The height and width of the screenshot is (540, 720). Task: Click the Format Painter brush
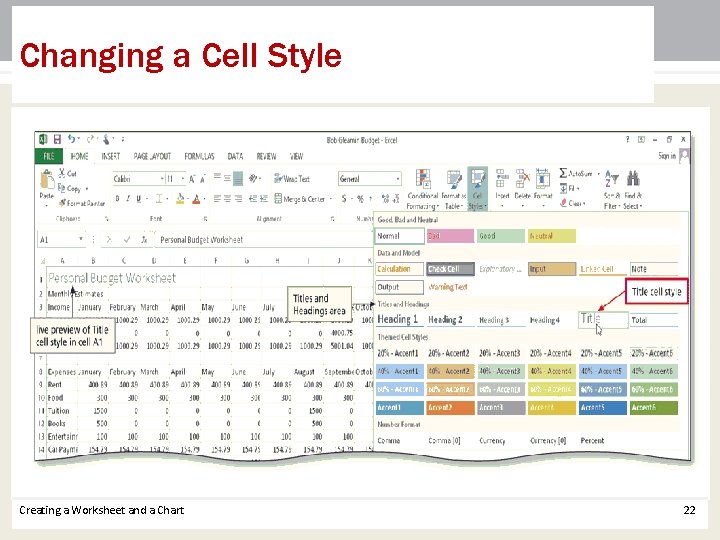[x=62, y=202]
